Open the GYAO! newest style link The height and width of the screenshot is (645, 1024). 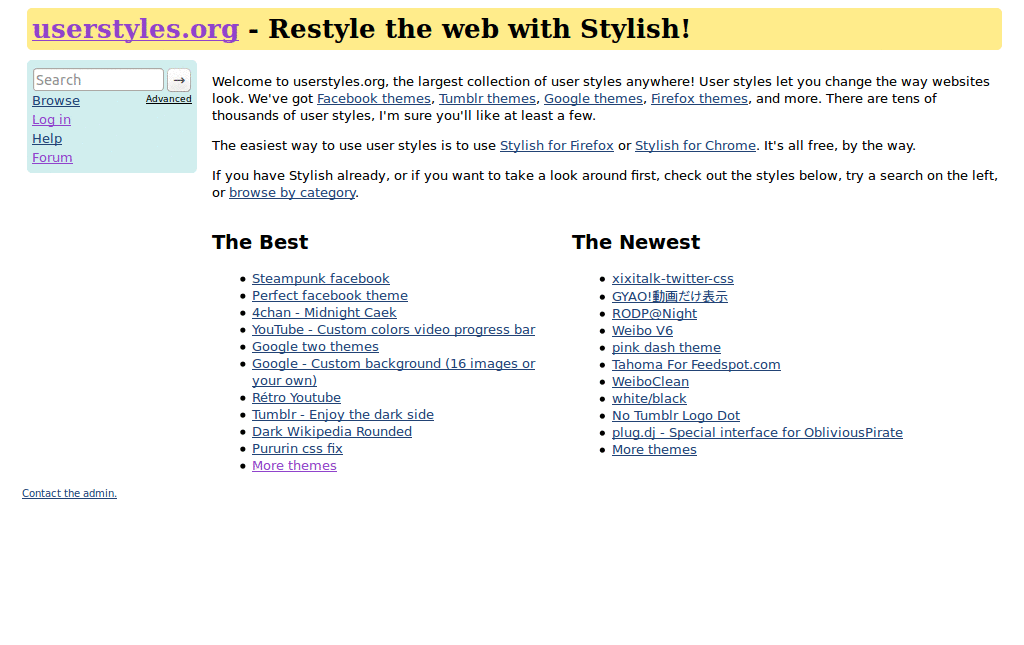tap(669, 296)
